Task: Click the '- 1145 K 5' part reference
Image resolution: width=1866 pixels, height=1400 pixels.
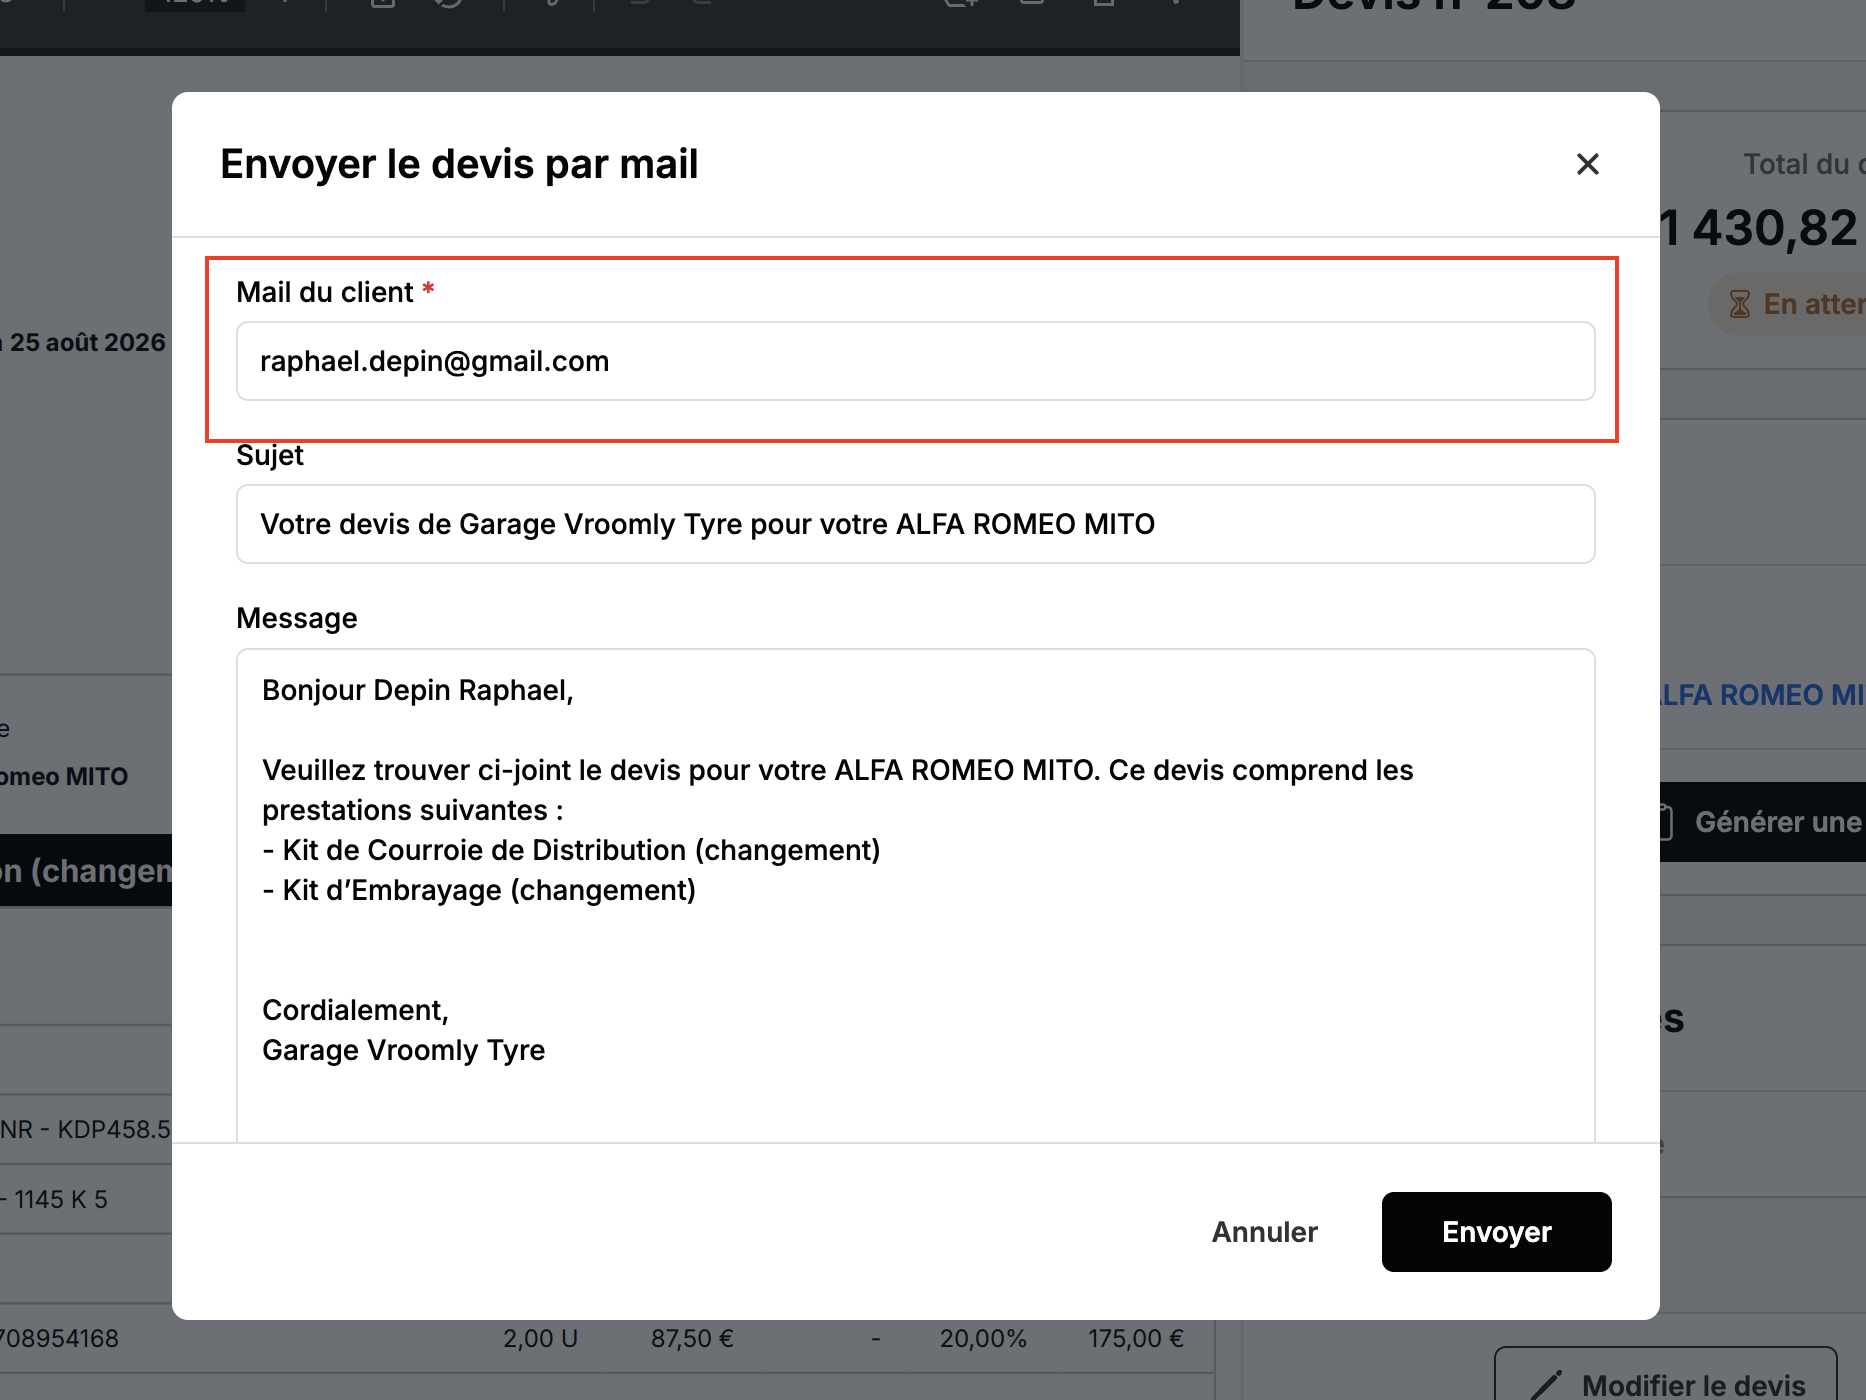Action: 55,1199
